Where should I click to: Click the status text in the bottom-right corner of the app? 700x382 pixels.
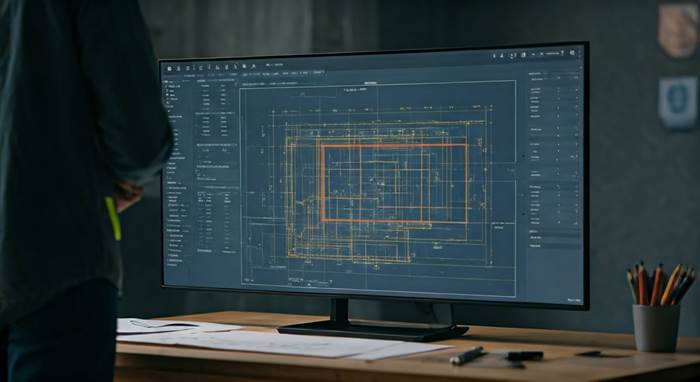575,300
